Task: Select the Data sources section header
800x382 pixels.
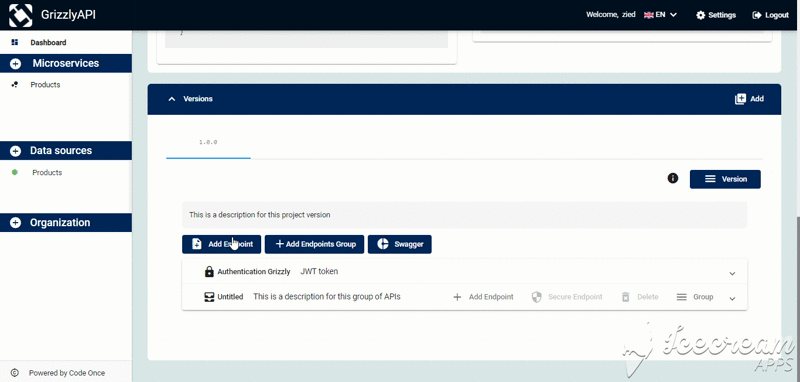Action: click(x=66, y=150)
